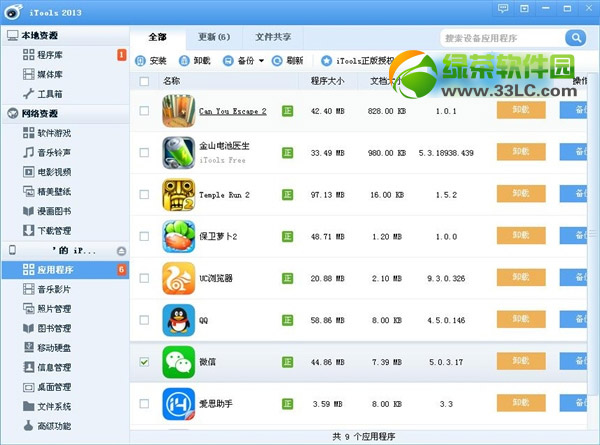Uncheck the 微信 row checkbox
This screenshot has height=445, width=600.
pos(144,362)
